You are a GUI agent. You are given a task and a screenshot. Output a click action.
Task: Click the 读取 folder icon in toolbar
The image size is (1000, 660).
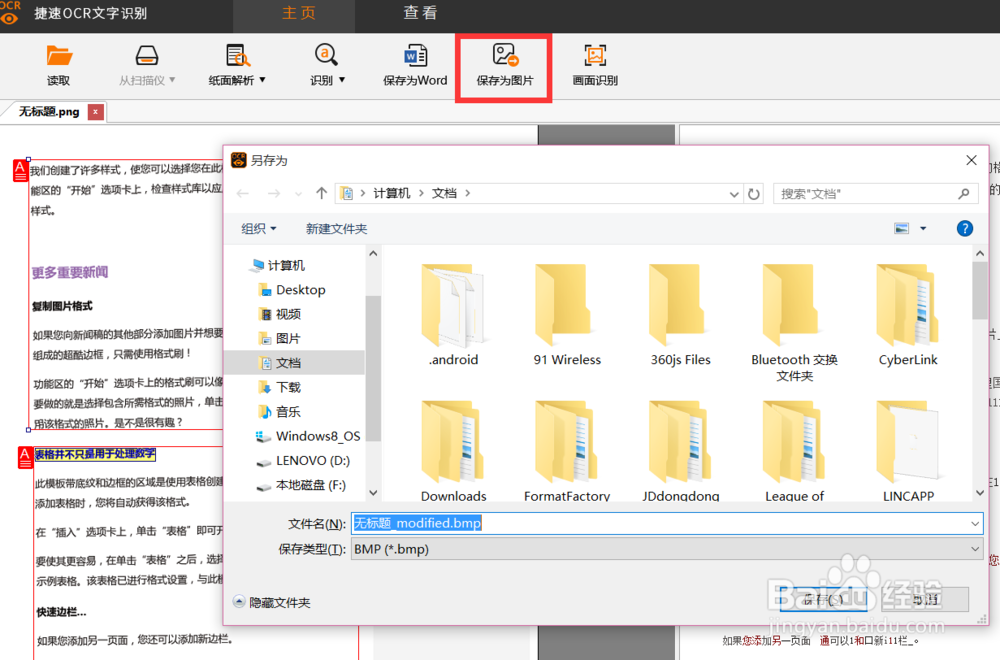tap(59, 56)
